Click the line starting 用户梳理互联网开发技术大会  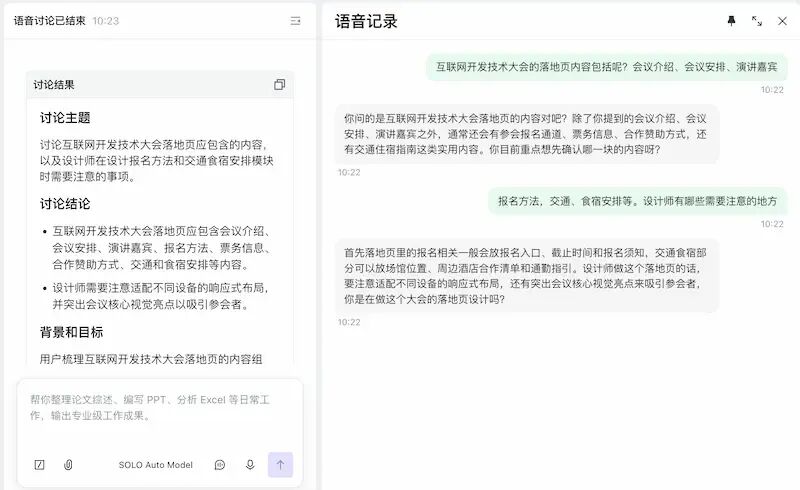click(x=151, y=359)
